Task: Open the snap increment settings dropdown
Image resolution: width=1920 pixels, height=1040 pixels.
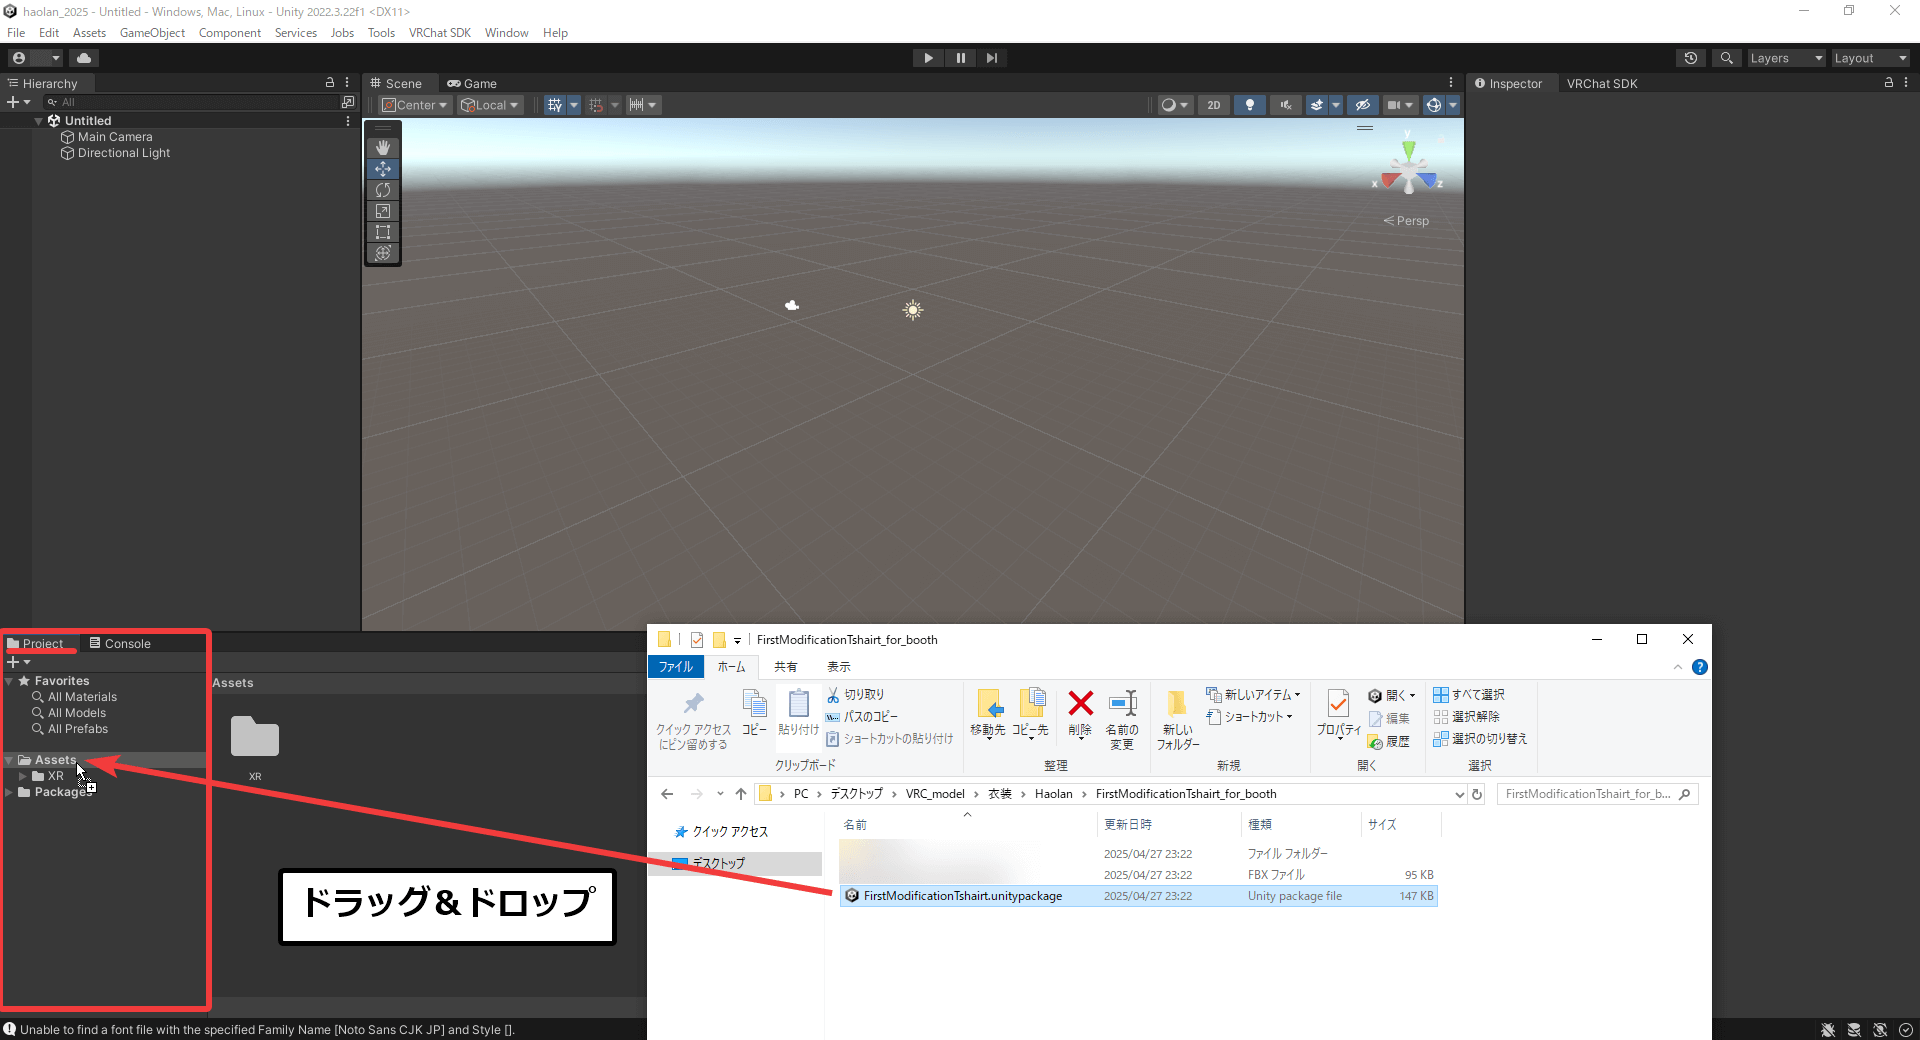Action: pyautogui.click(x=642, y=105)
